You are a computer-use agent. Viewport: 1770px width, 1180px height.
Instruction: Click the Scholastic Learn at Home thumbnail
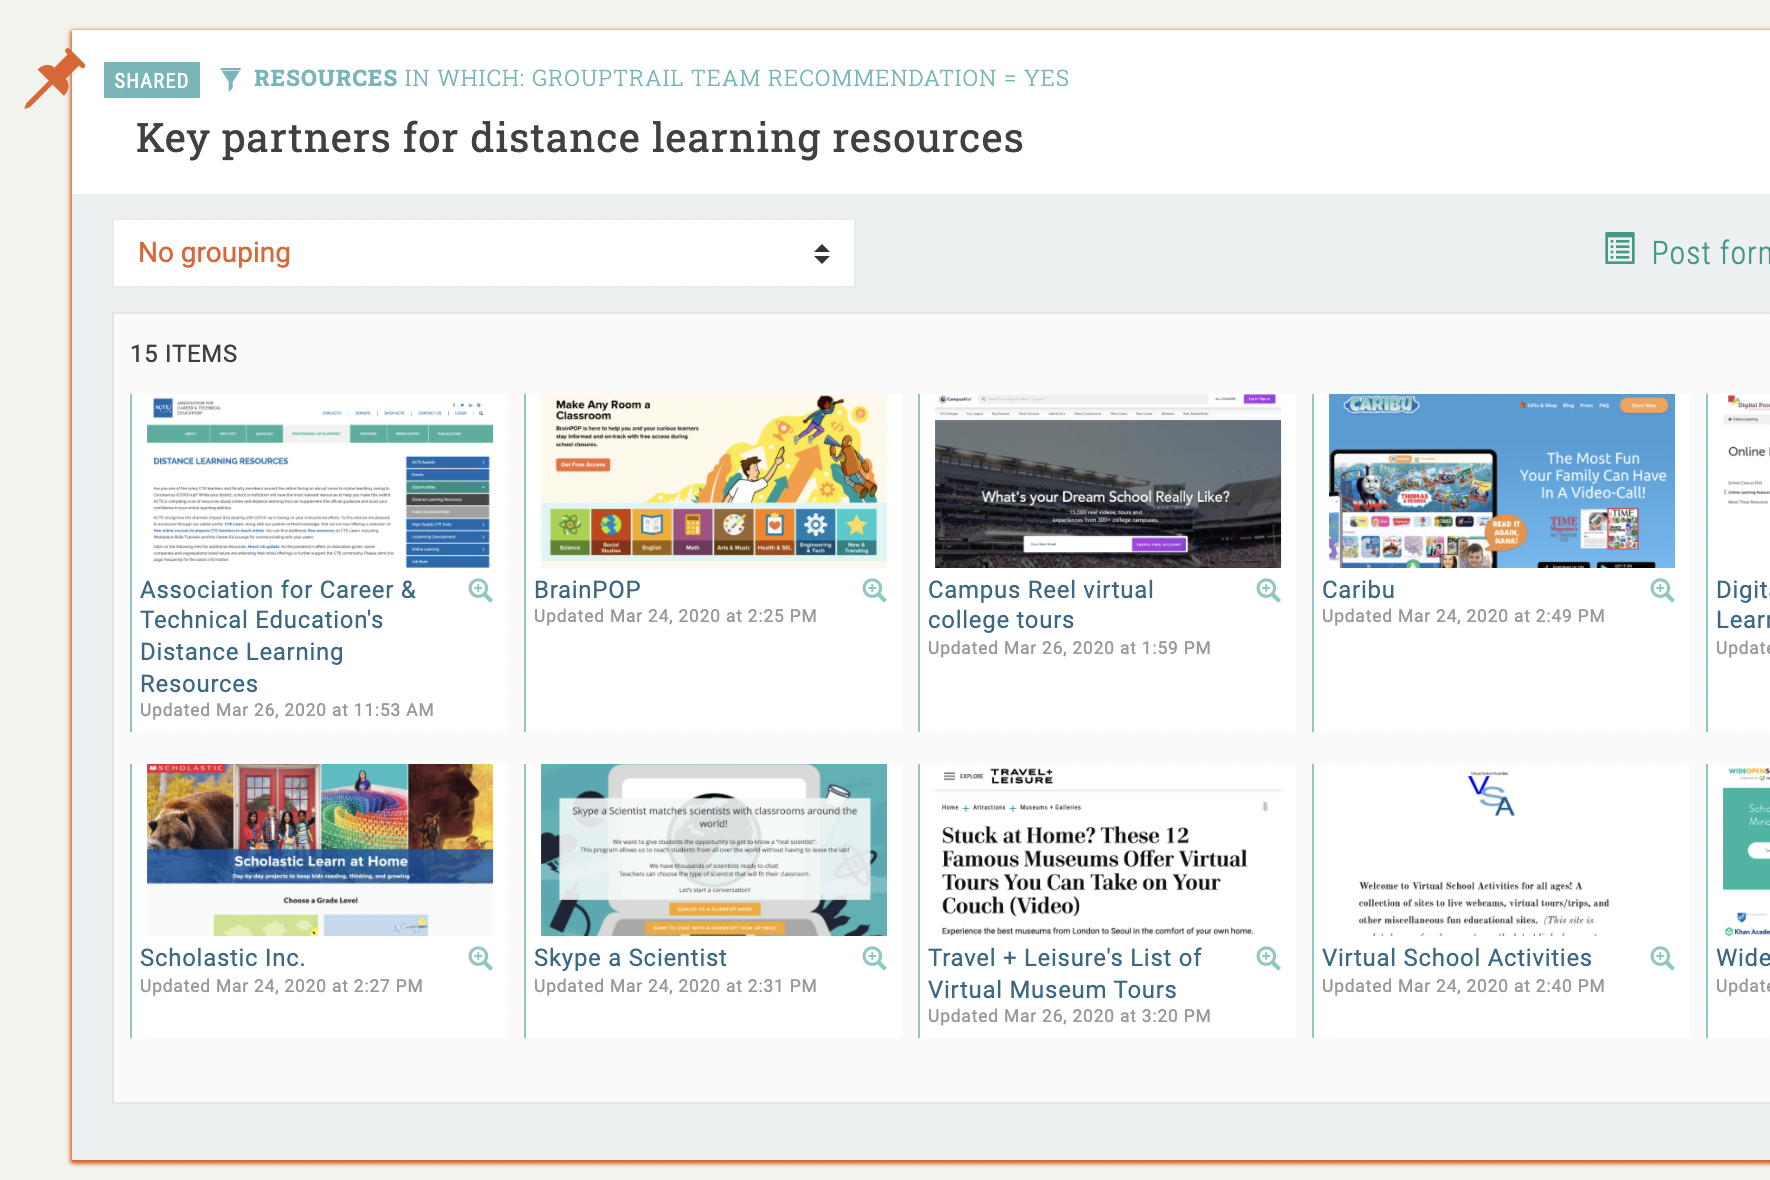319,850
